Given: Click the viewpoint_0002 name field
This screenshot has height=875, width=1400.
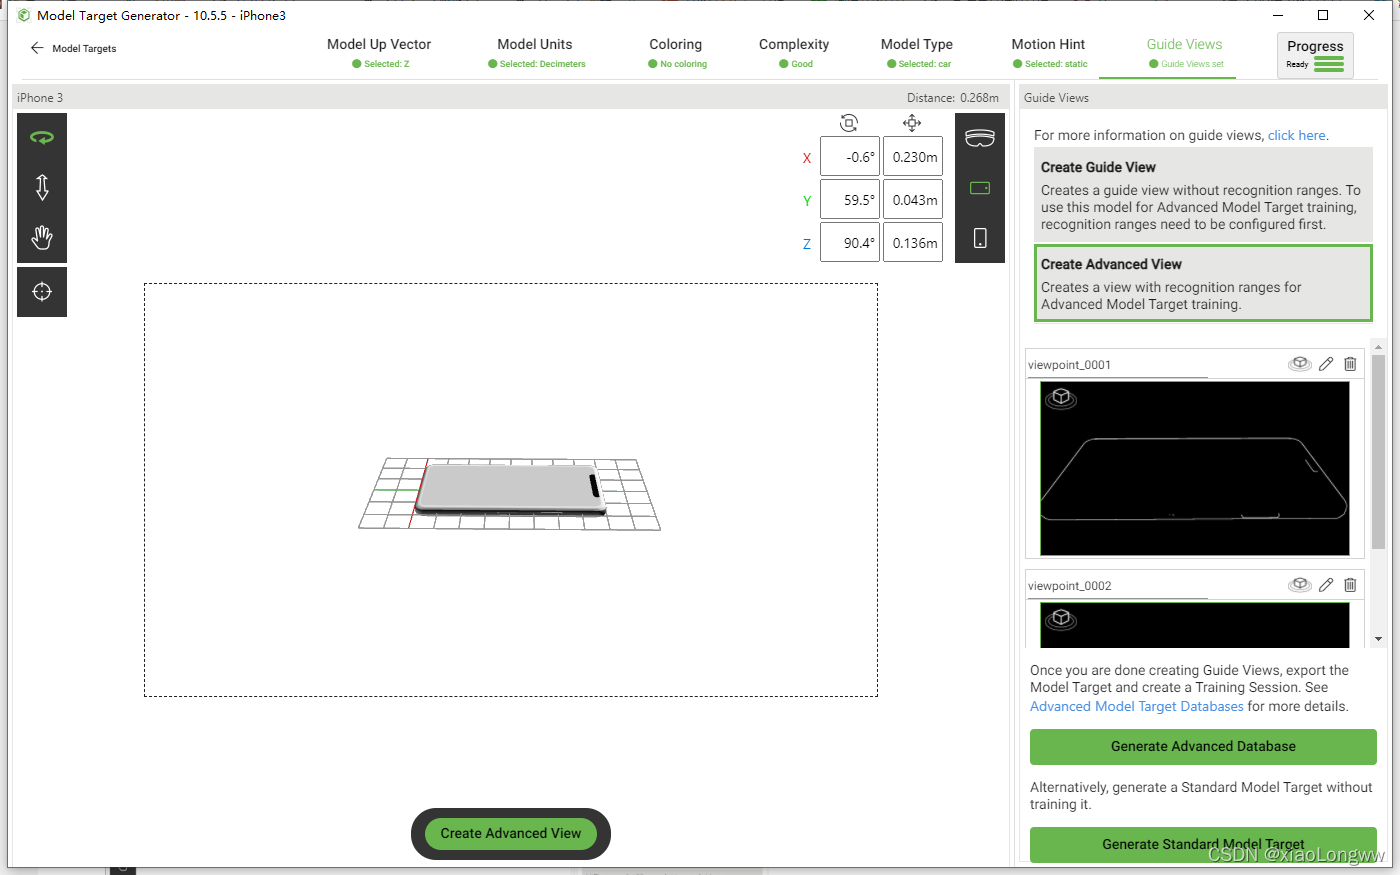Looking at the screenshot, I should coord(1117,586).
